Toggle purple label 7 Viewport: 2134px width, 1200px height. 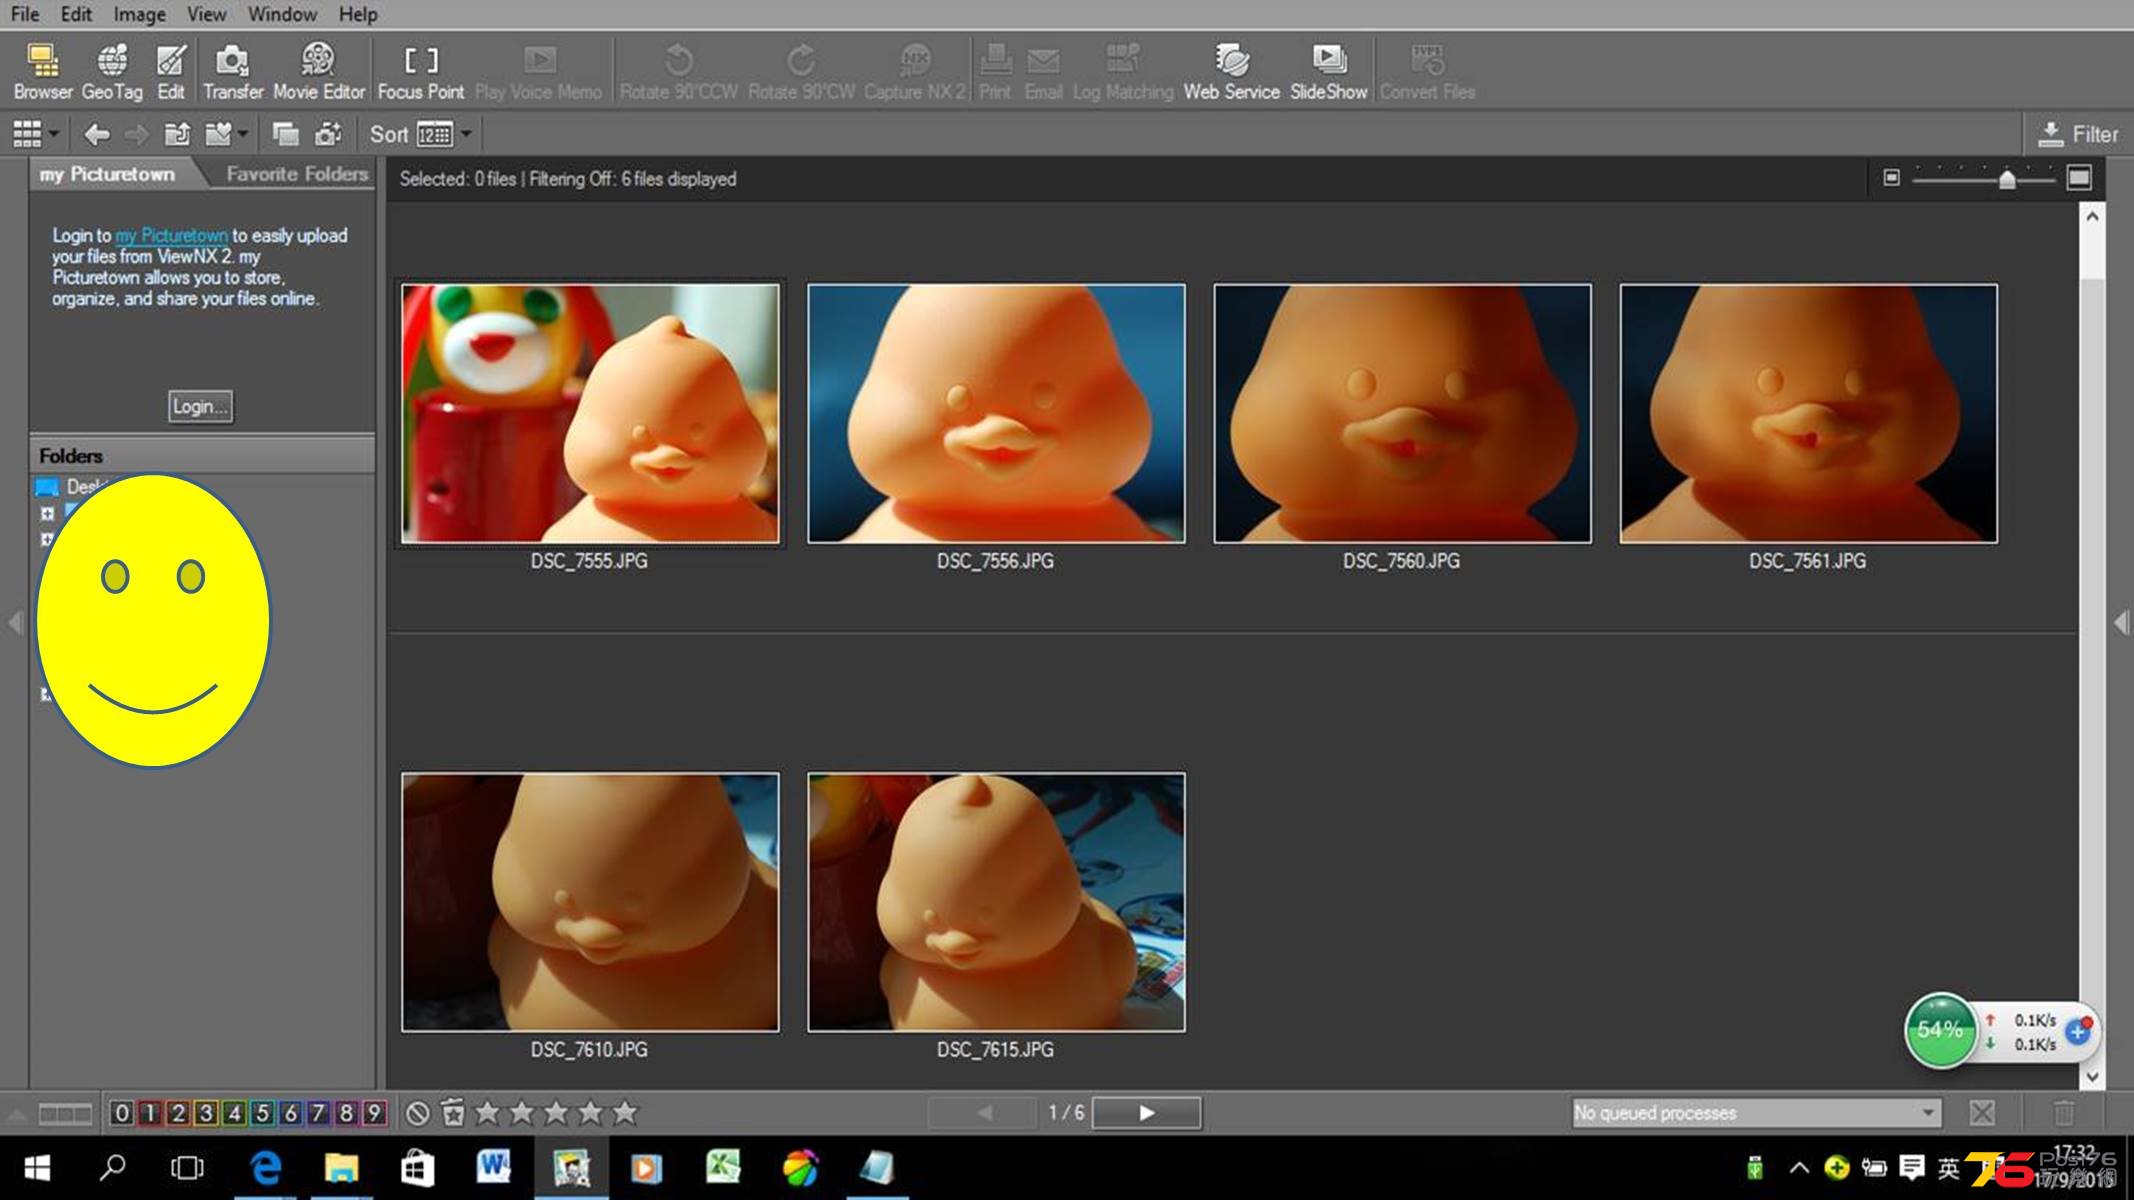point(318,1113)
